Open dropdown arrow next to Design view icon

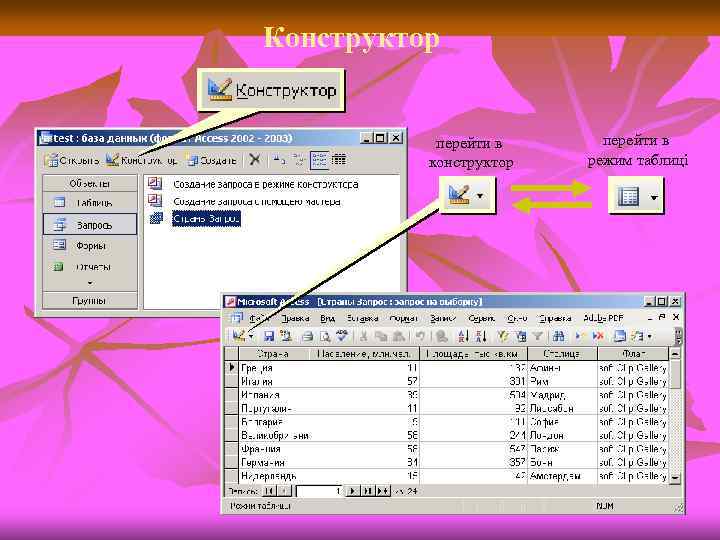[251, 337]
